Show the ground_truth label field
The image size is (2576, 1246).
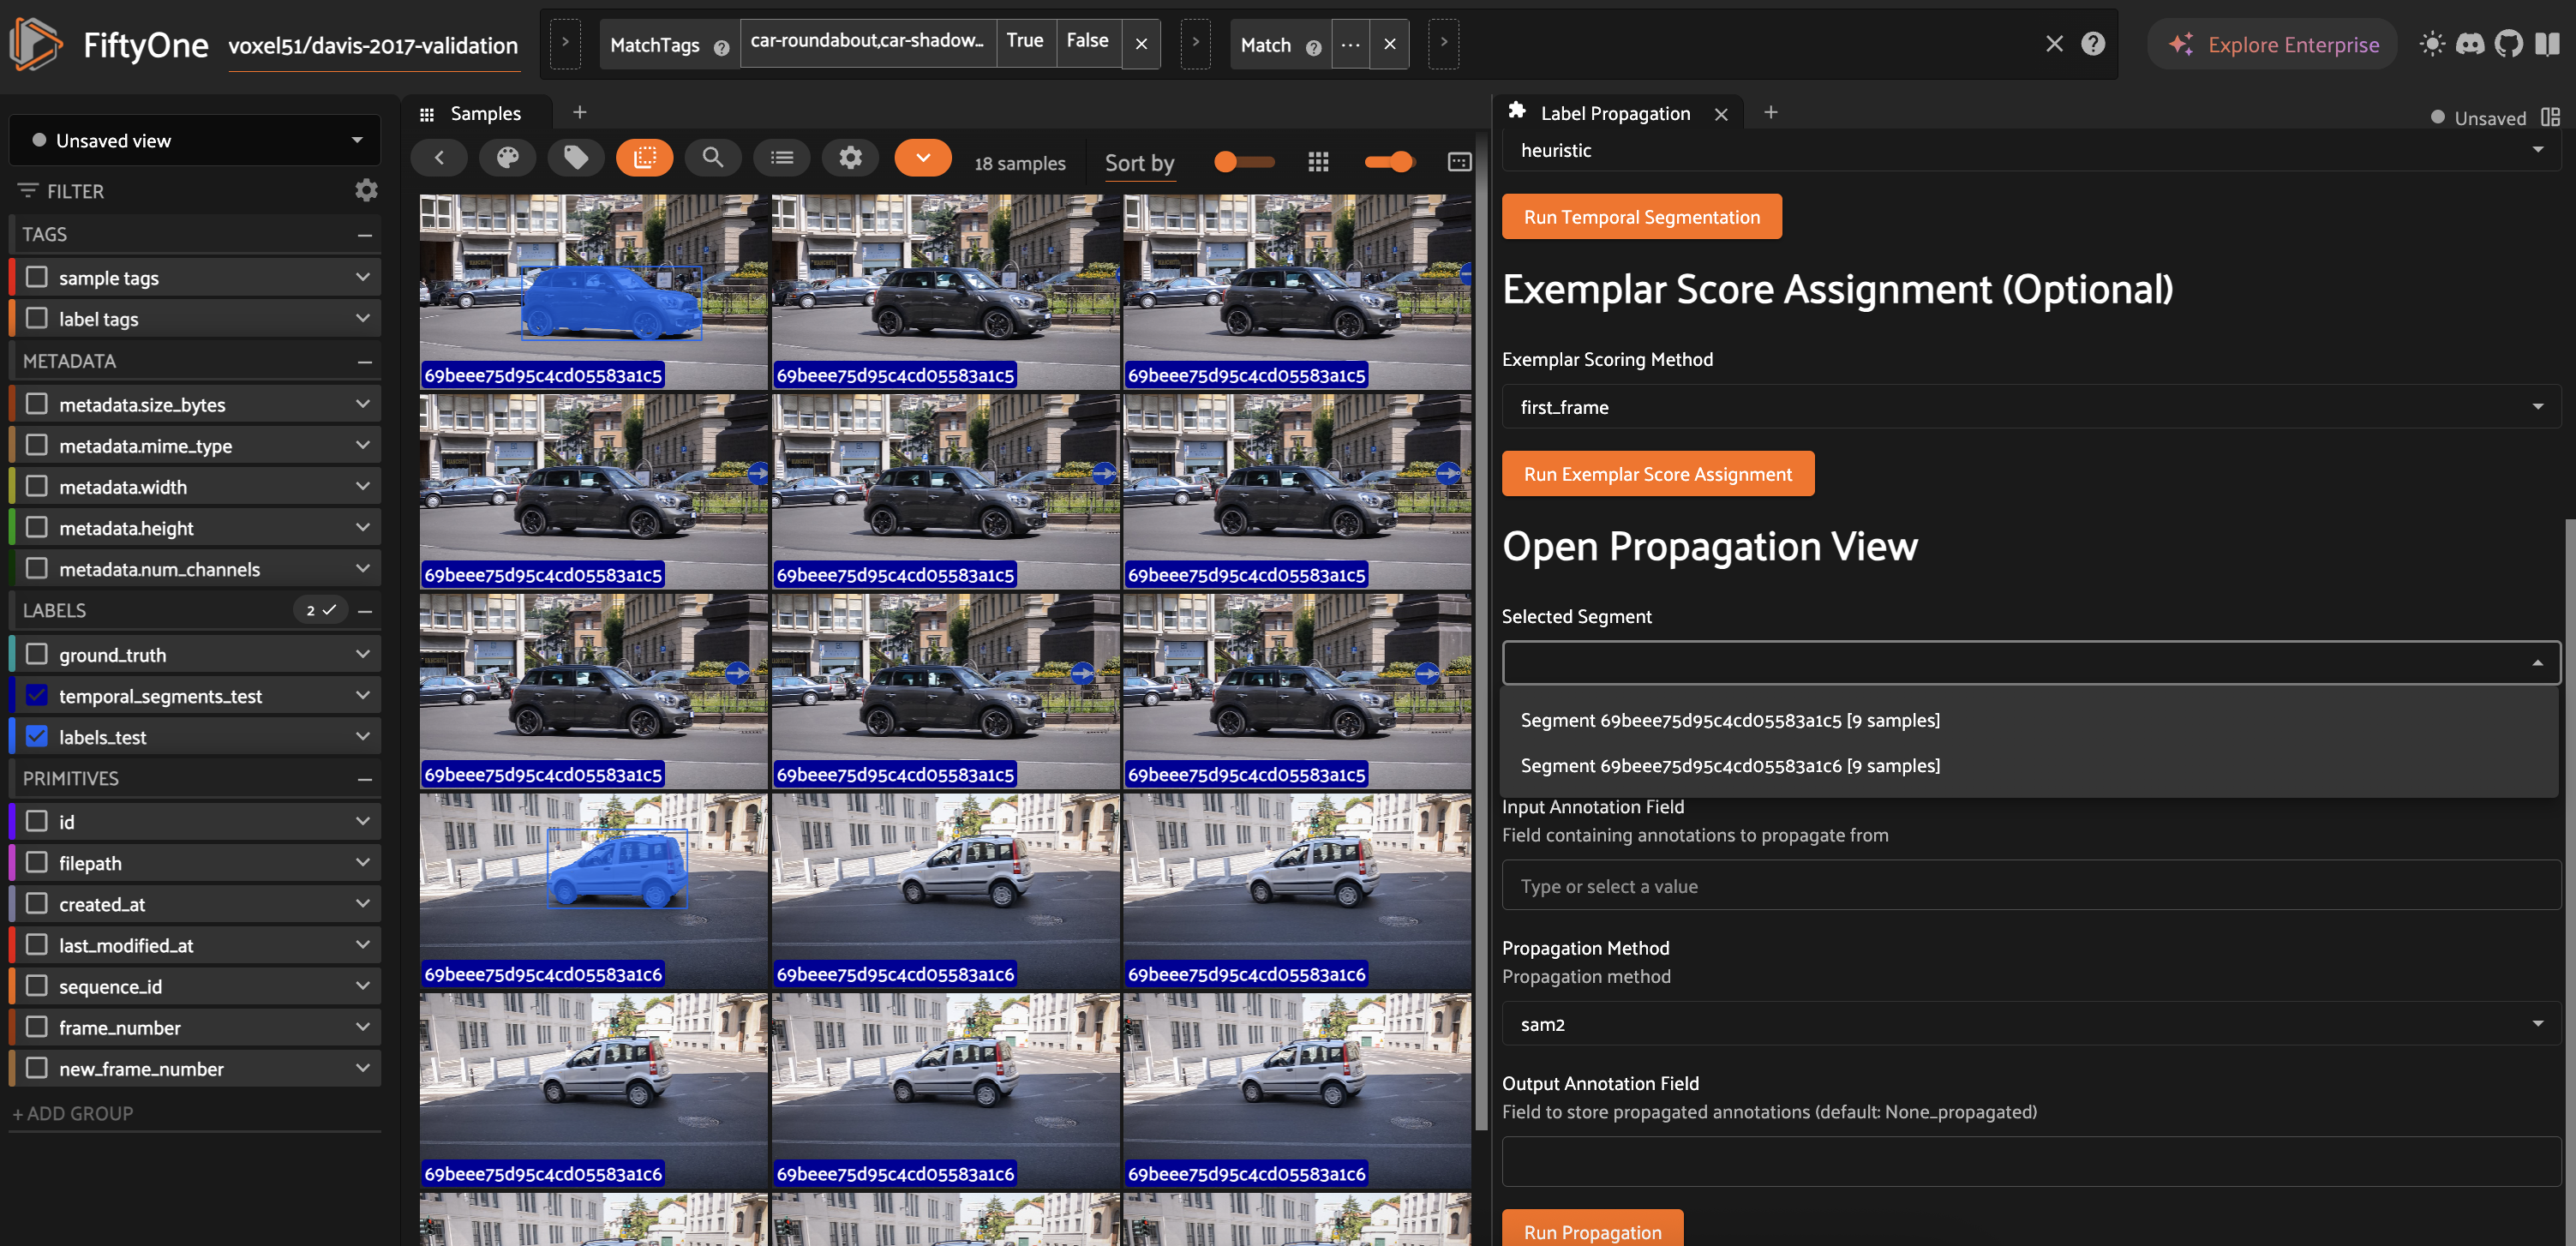(37, 654)
